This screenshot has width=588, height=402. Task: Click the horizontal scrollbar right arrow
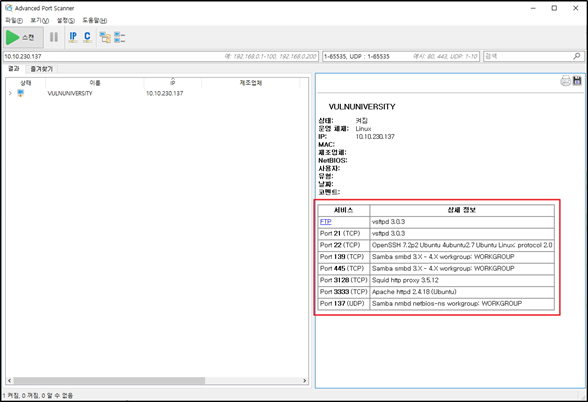tap(304, 381)
